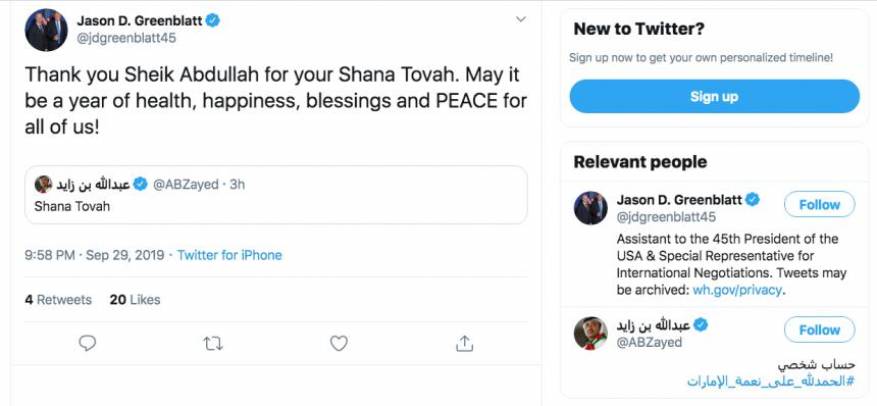View the 4 Retweets list
Viewport: 877px width, 406px height.
[x=58, y=300]
